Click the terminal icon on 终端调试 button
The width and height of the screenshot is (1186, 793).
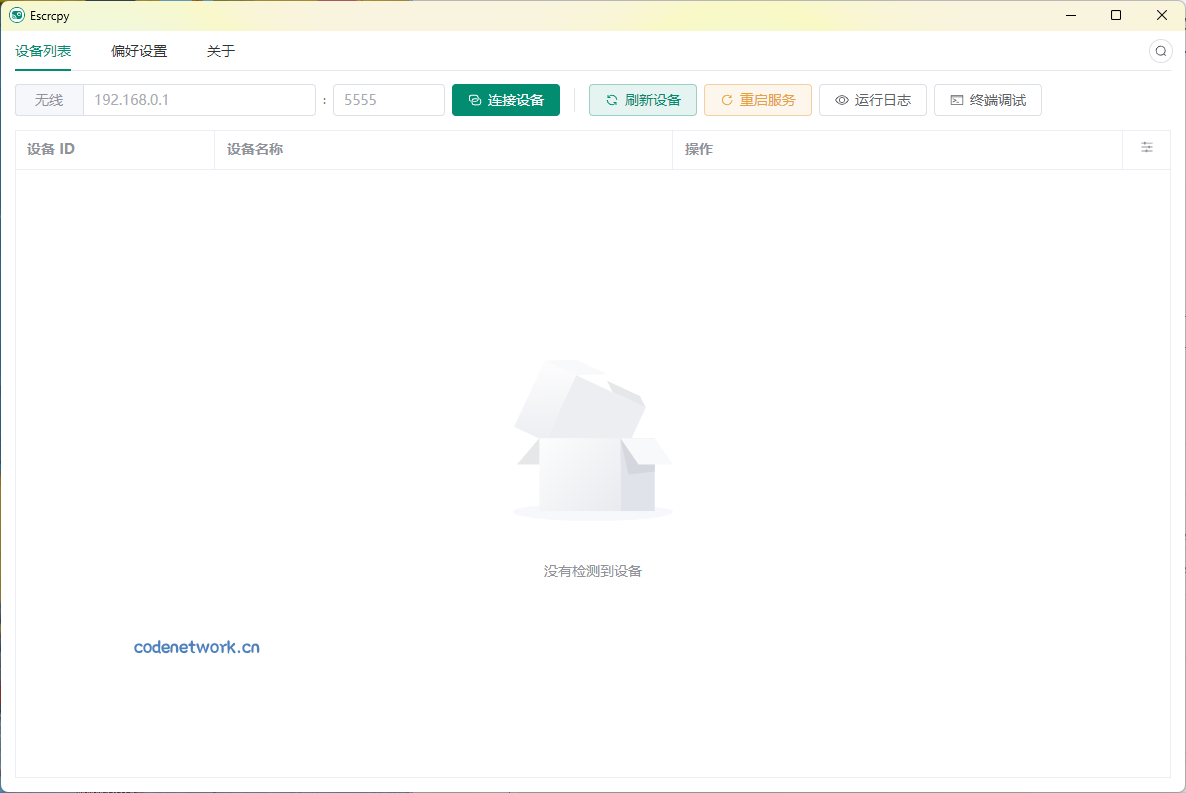(955, 99)
